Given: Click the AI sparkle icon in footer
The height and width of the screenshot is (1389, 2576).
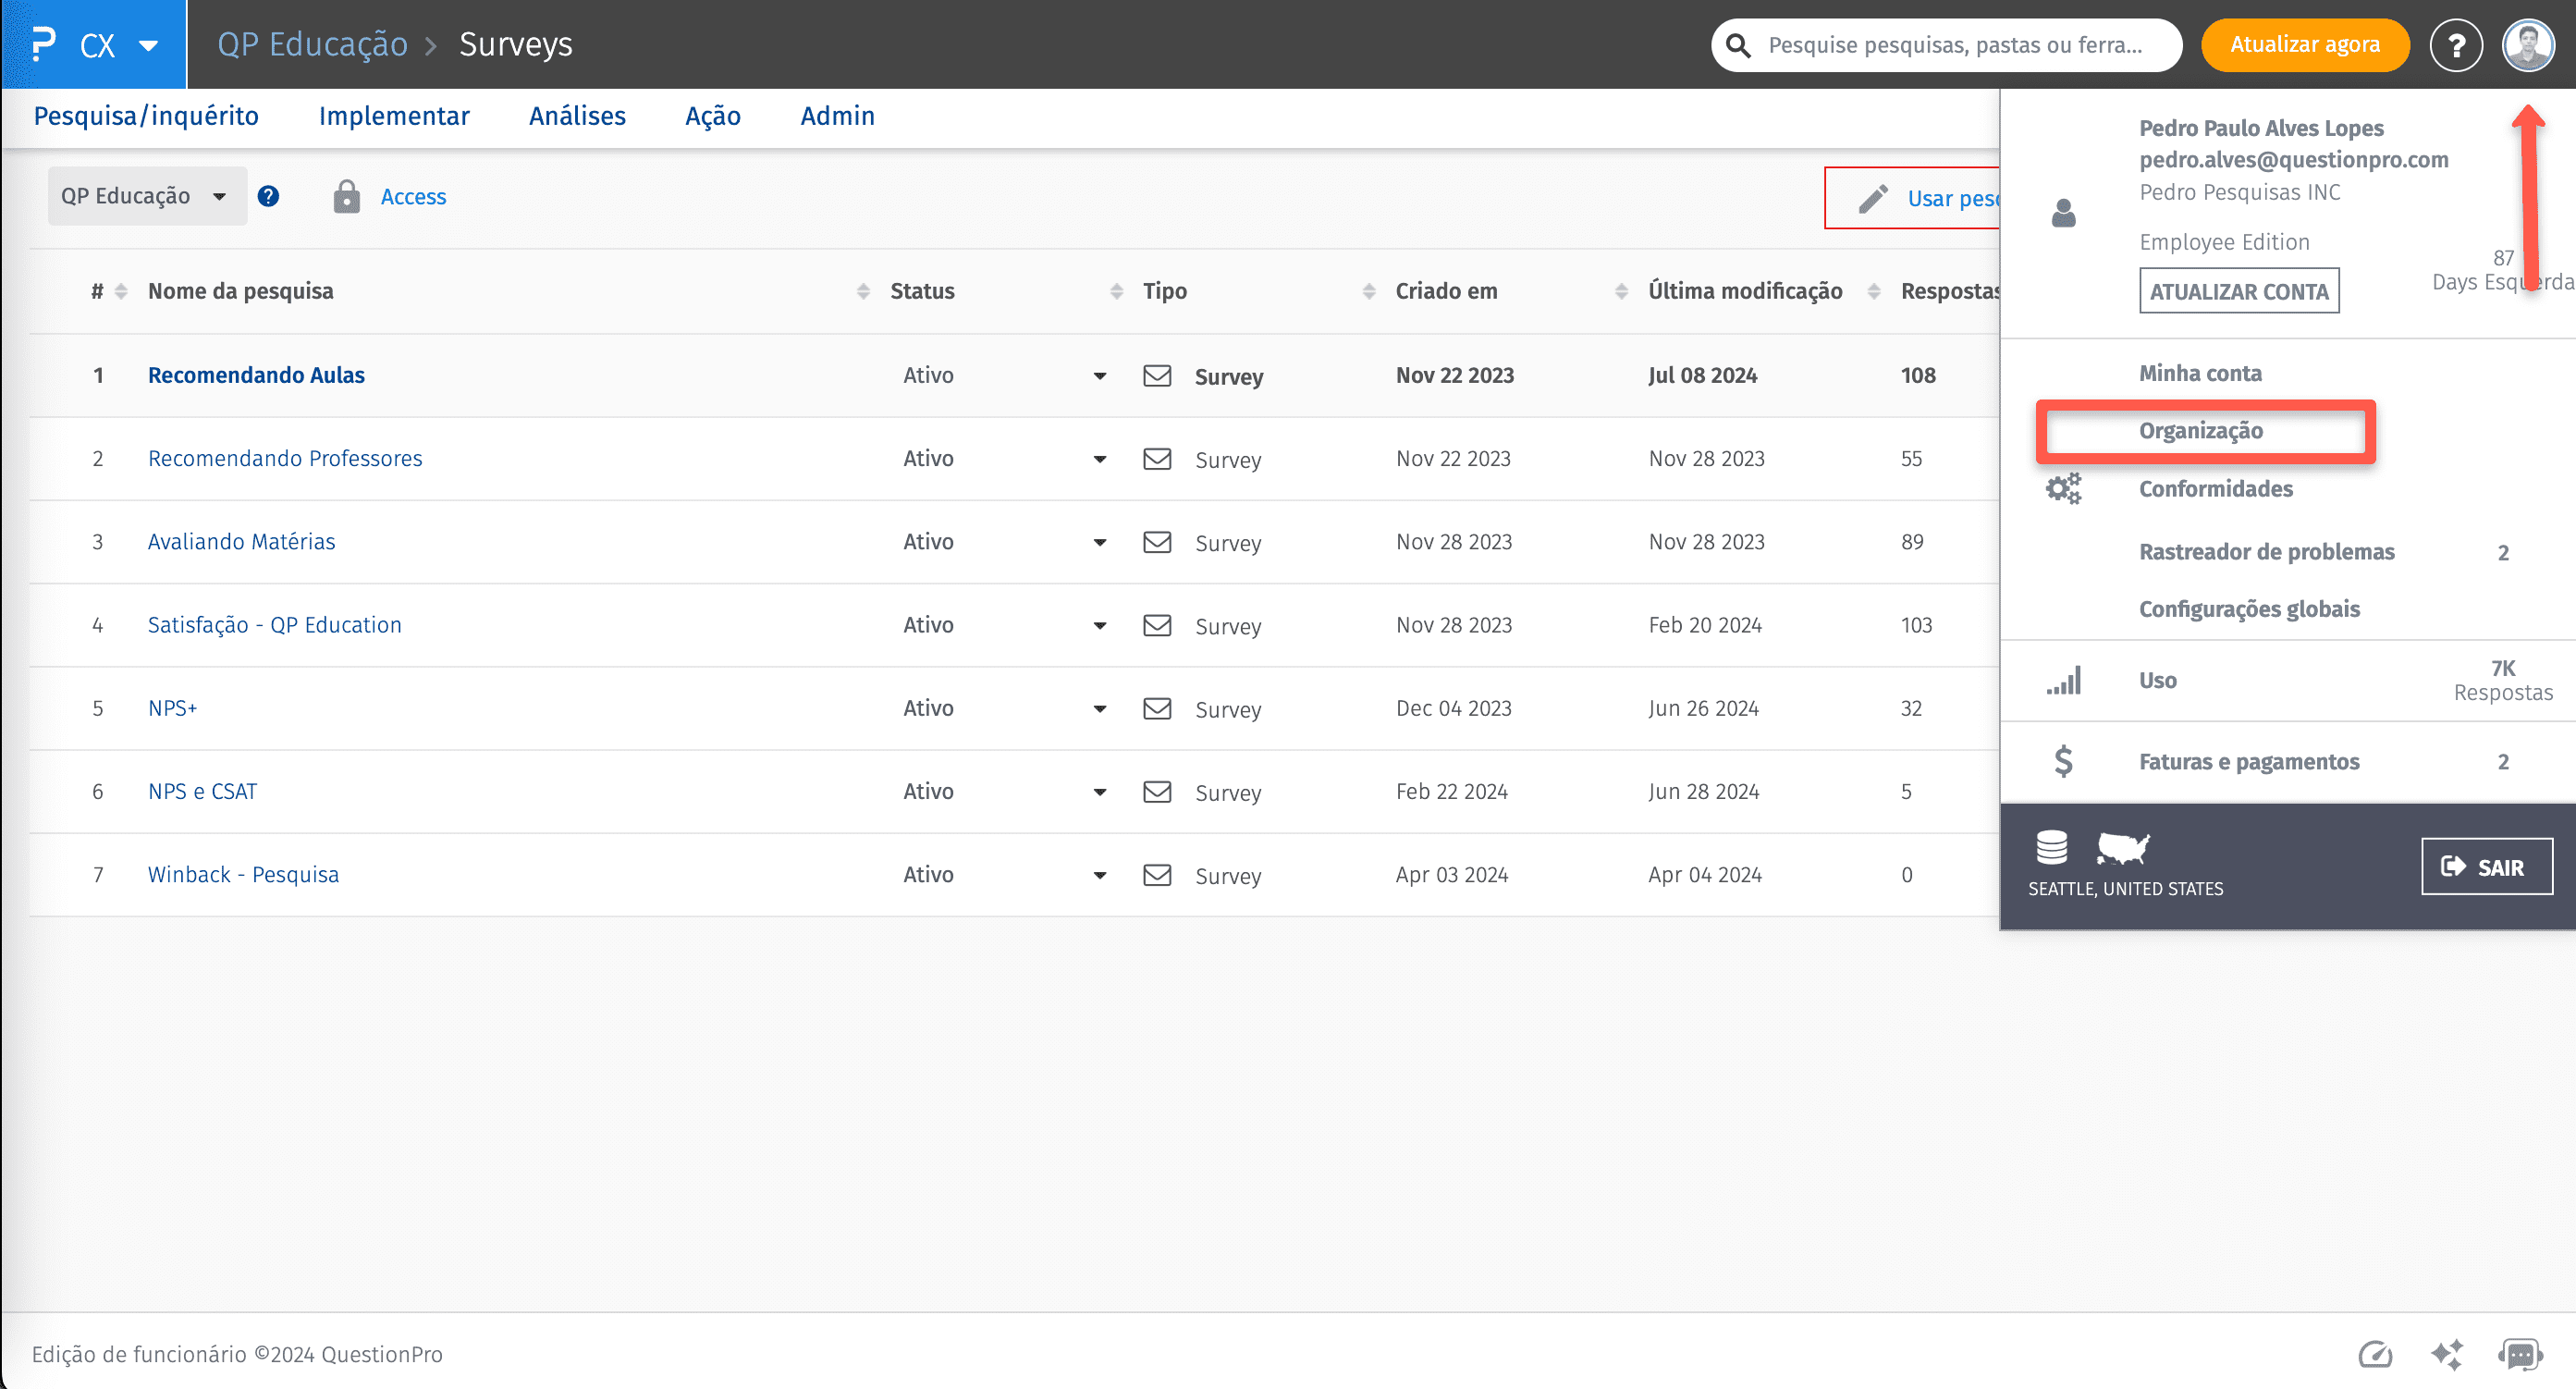Looking at the screenshot, I should coord(2446,1354).
